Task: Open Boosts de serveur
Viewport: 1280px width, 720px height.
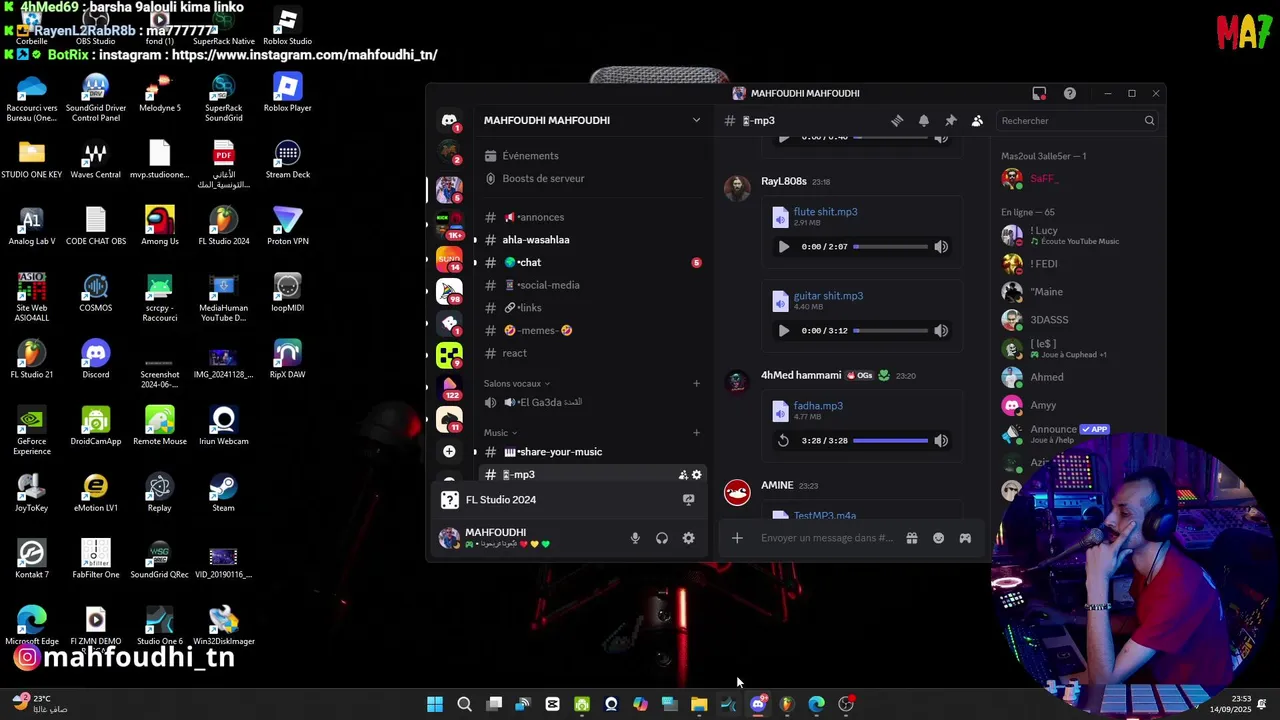Action: [592, 179]
